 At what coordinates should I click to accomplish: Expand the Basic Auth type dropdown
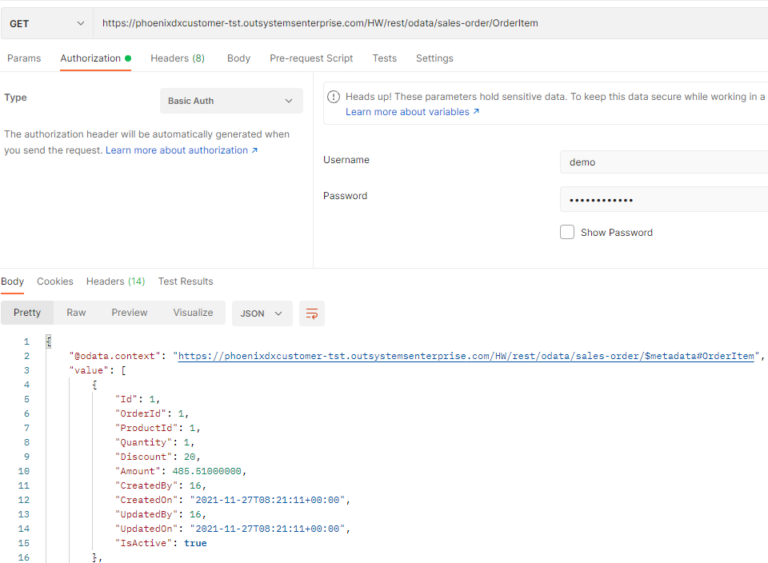(231, 101)
